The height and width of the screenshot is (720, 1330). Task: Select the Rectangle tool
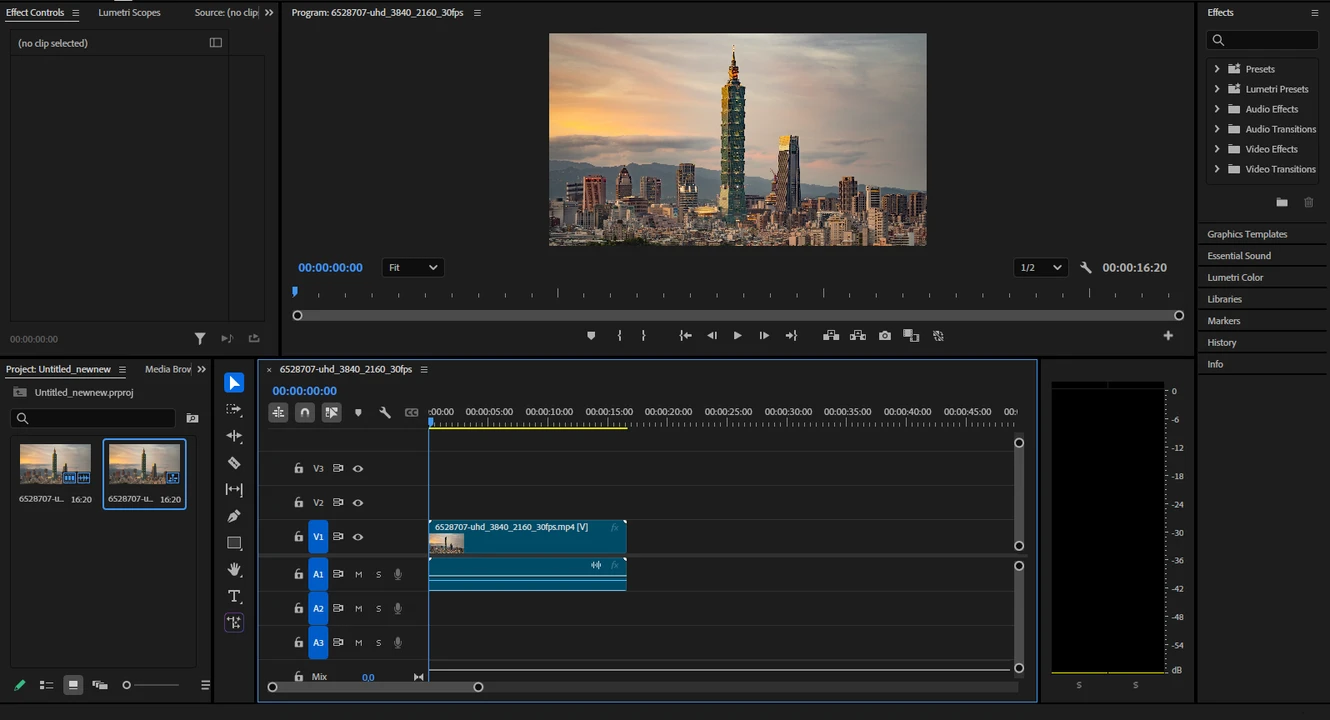point(234,543)
